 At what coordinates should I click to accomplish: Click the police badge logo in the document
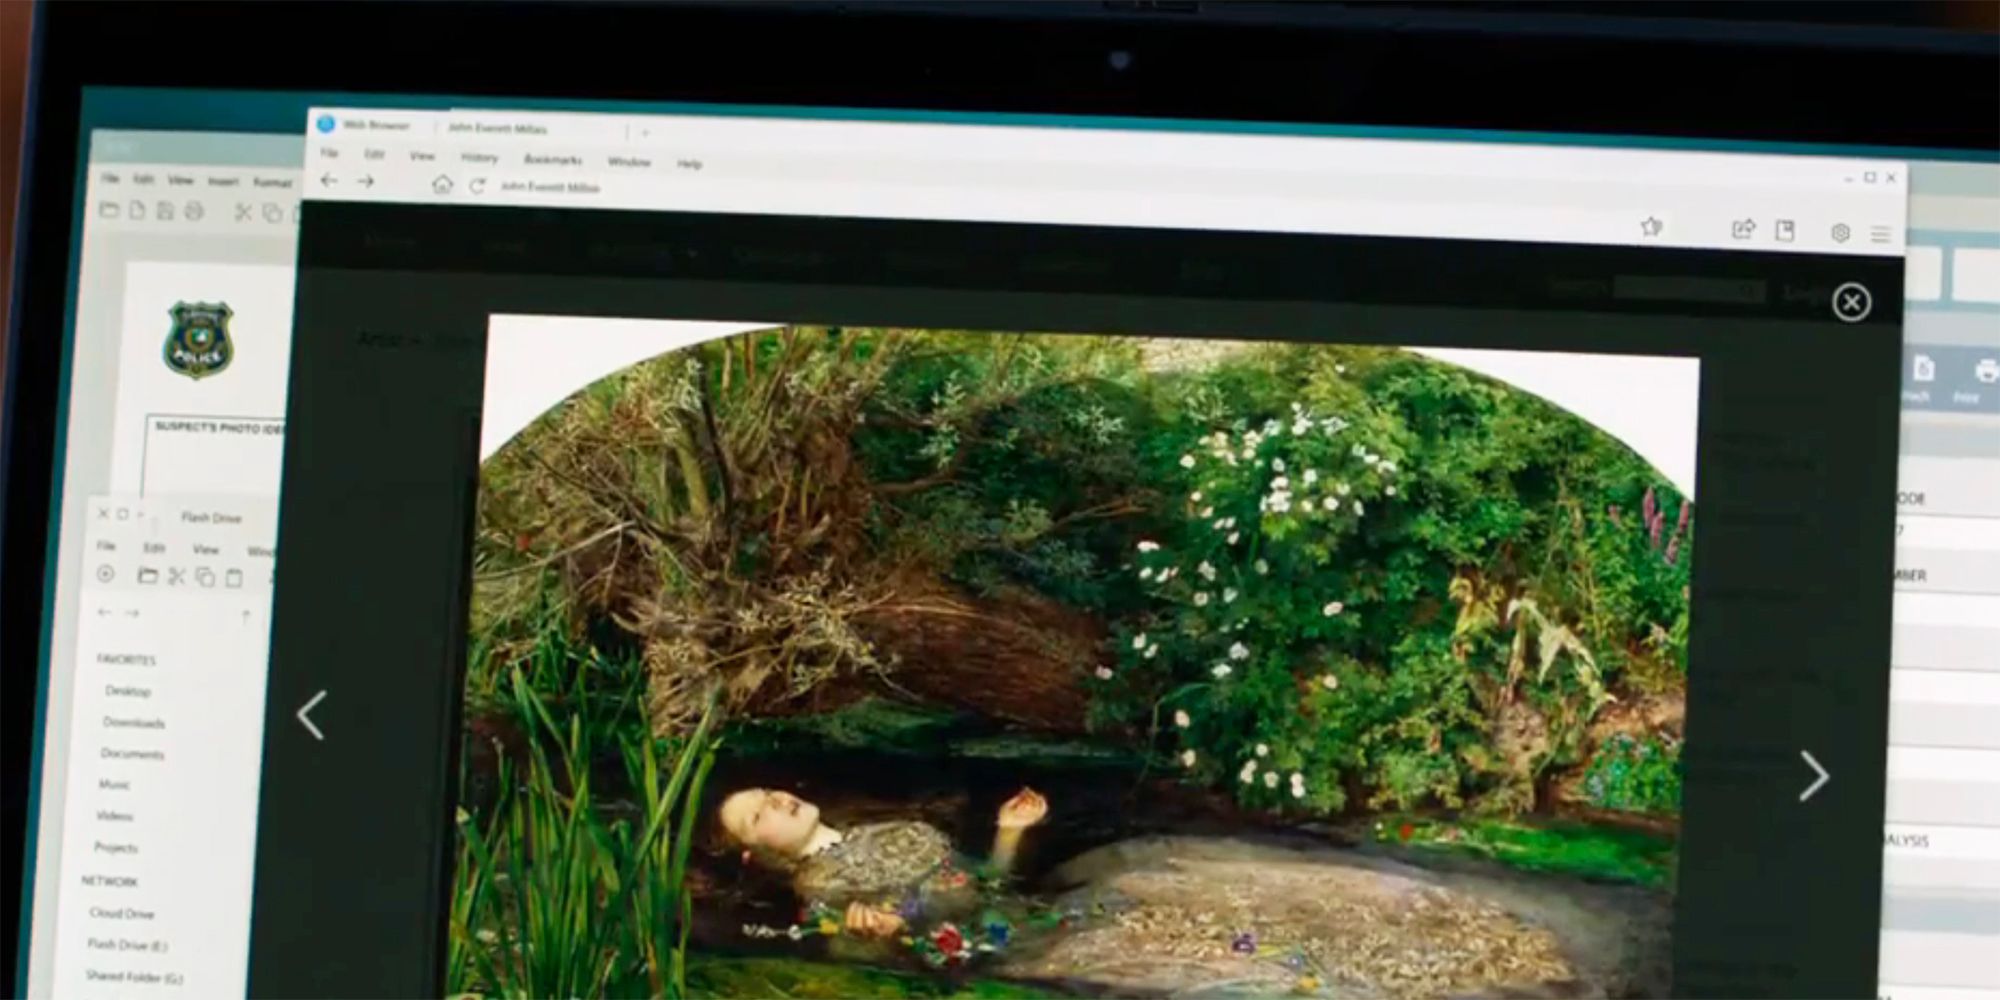[x=198, y=339]
